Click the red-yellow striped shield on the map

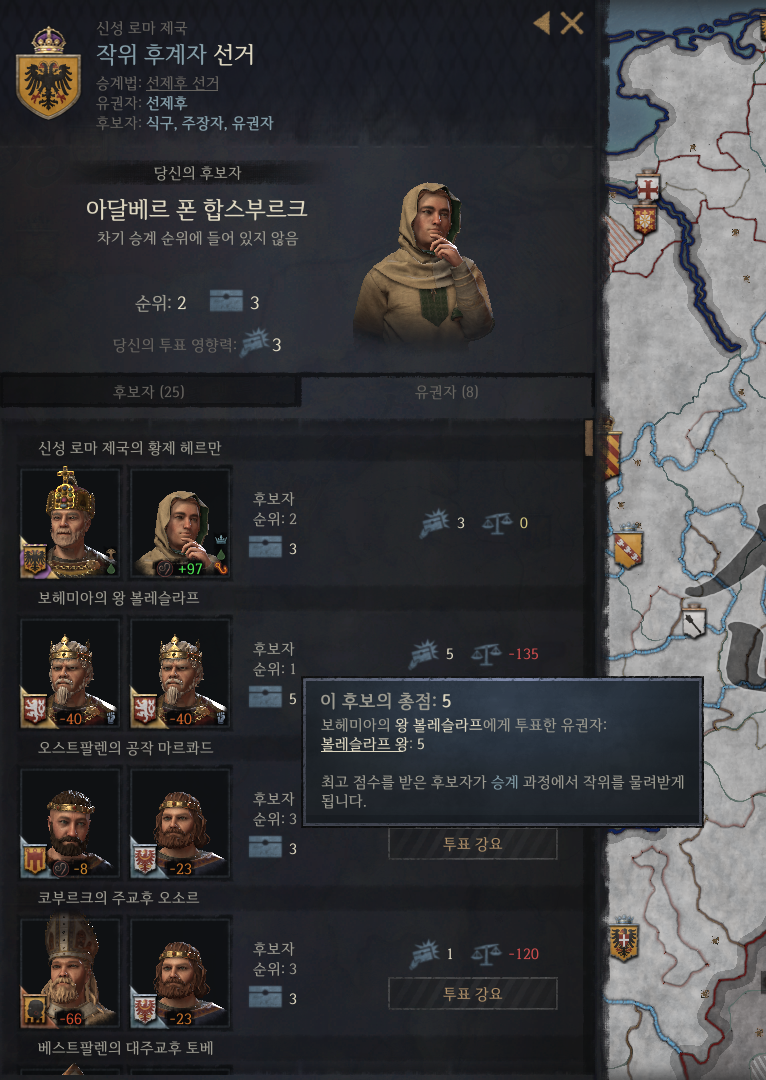[x=612, y=454]
